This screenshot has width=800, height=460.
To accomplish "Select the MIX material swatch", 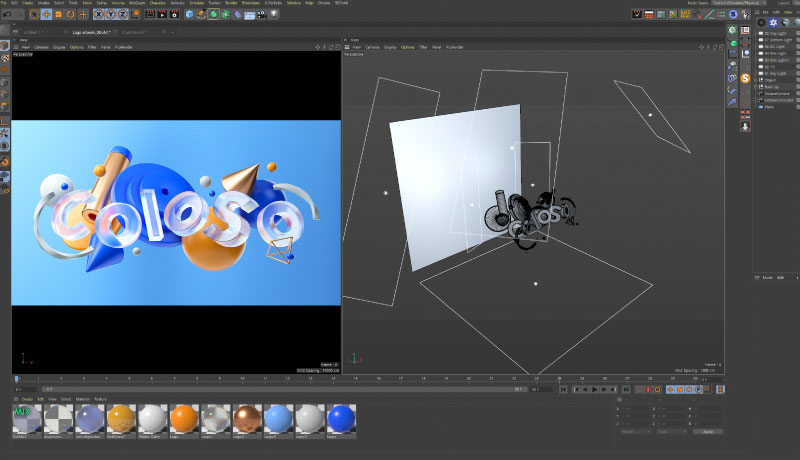I will tap(27, 419).
